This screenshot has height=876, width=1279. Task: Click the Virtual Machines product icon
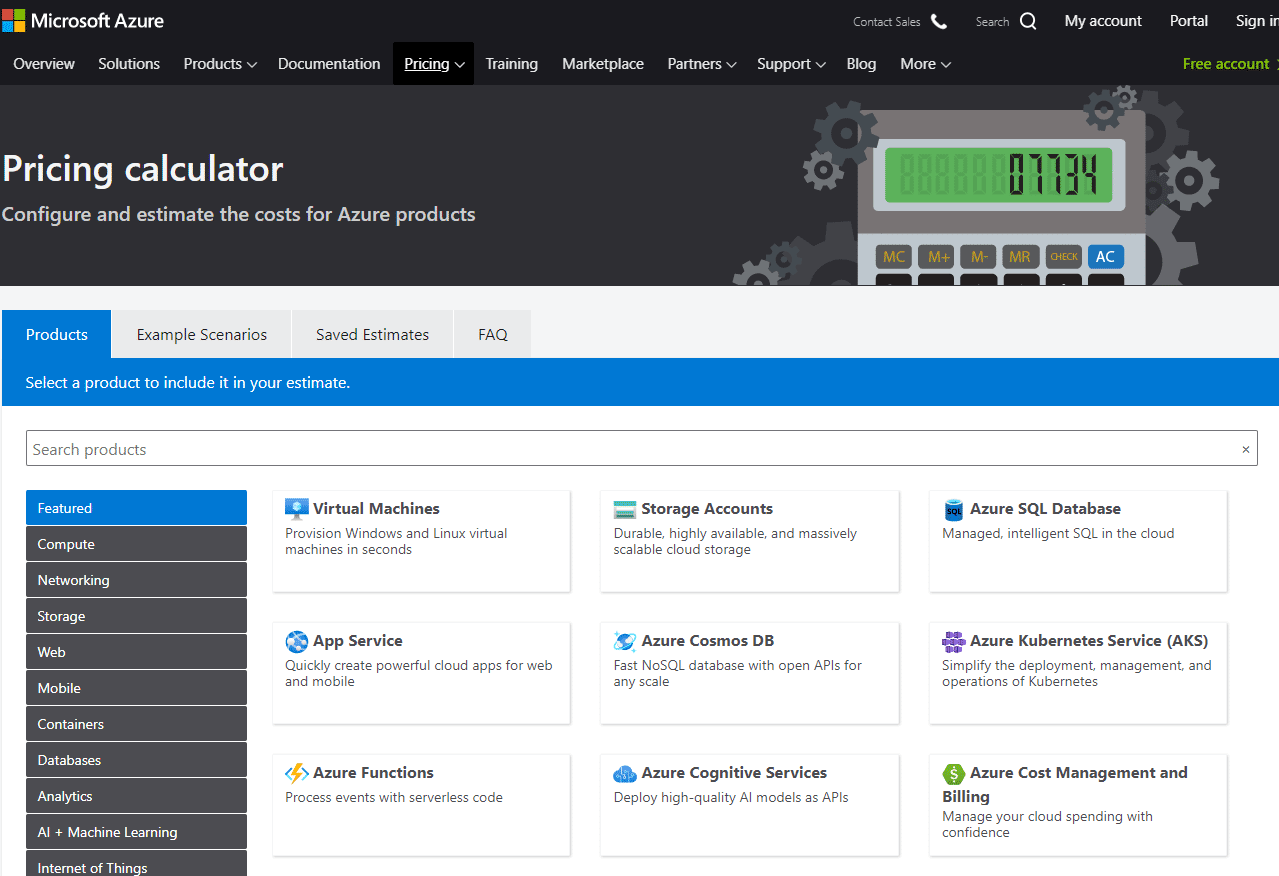(297, 509)
